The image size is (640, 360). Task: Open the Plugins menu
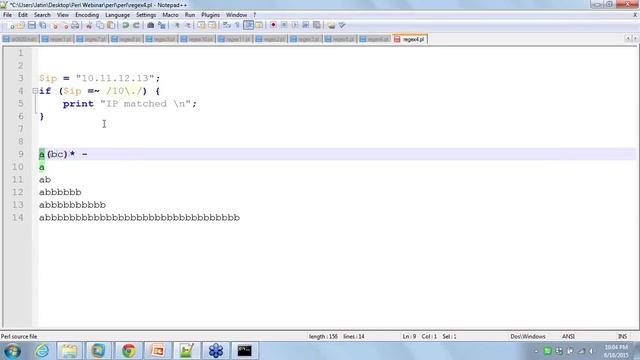pyautogui.click(x=210, y=15)
